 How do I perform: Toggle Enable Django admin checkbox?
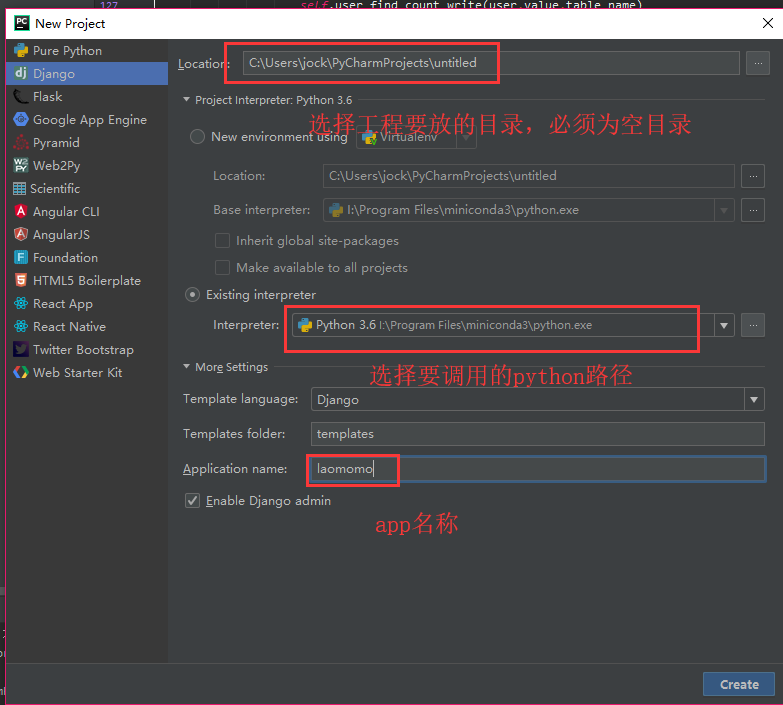tap(192, 500)
